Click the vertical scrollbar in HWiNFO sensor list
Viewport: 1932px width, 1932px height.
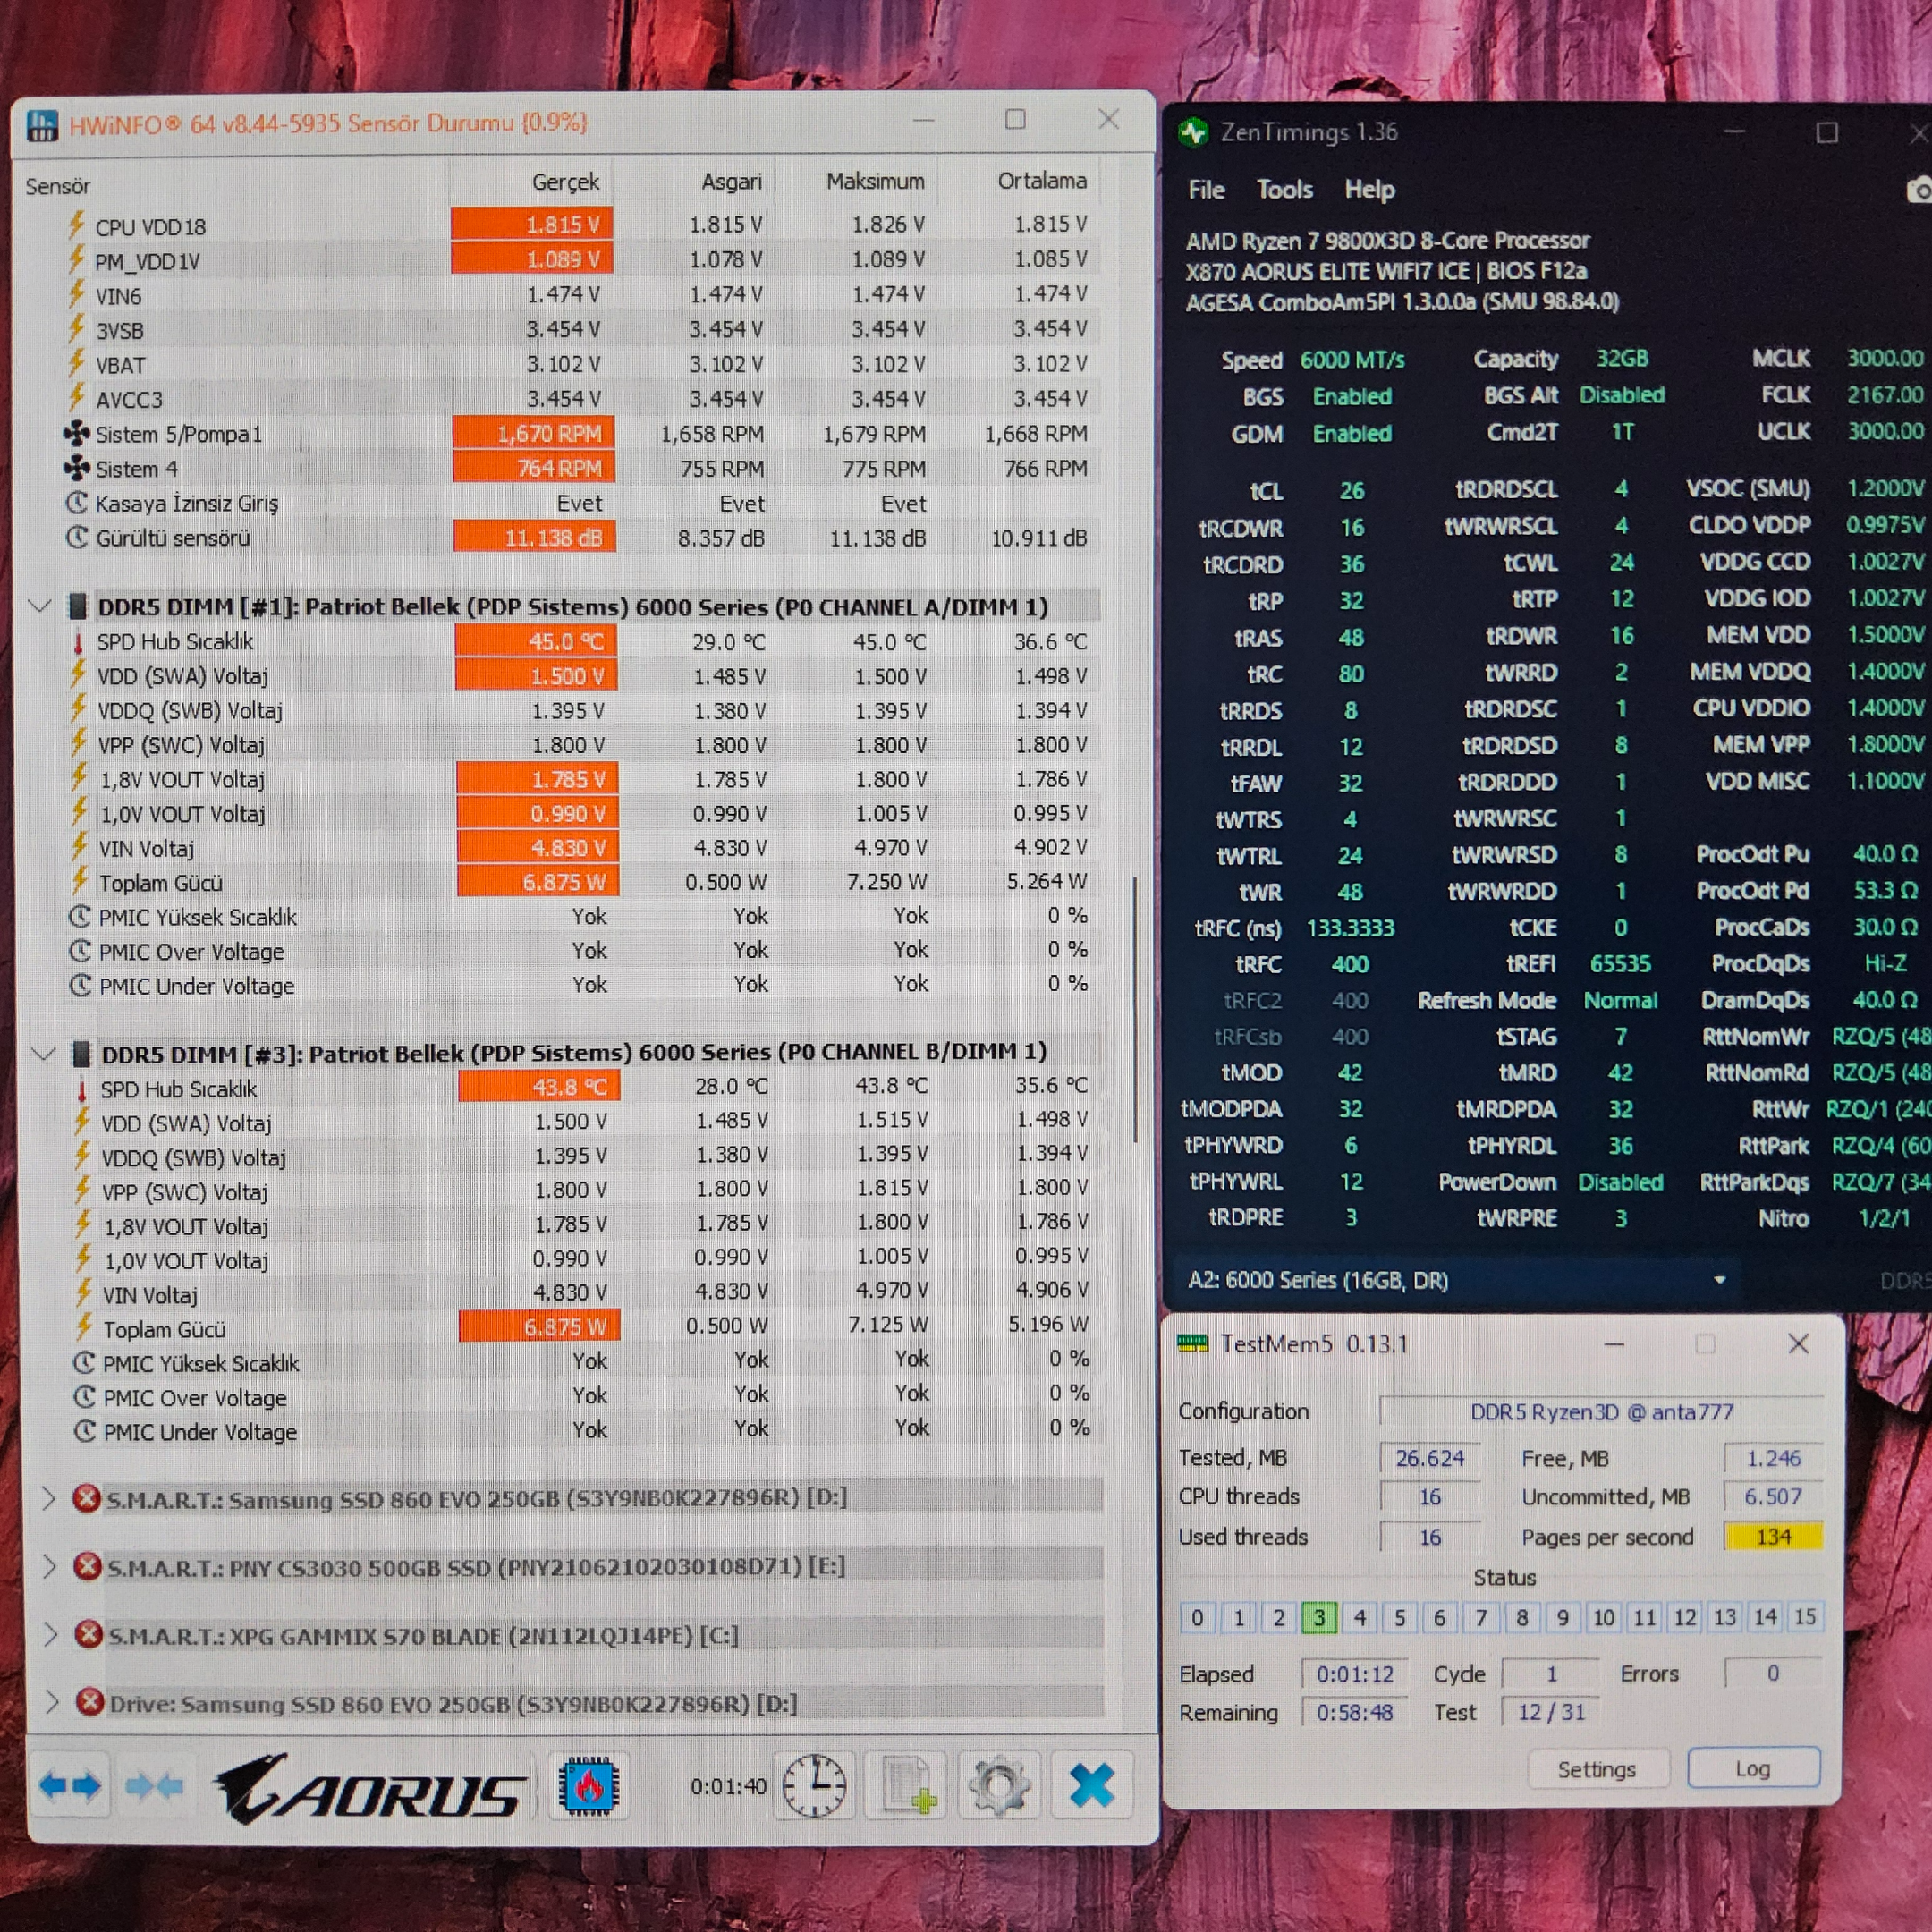[x=1134, y=1010]
